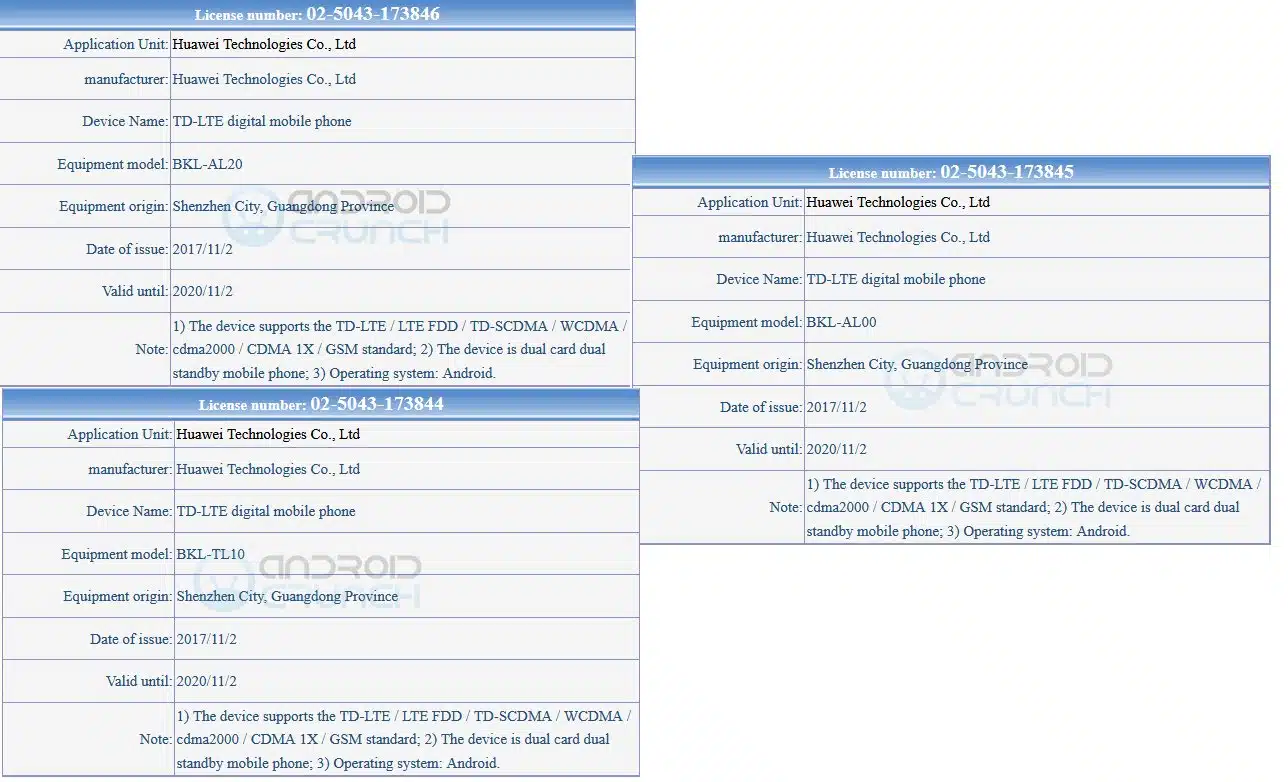Click the Note text in license 173846 table
Viewport: 1288px width, 782px height.
(399, 349)
